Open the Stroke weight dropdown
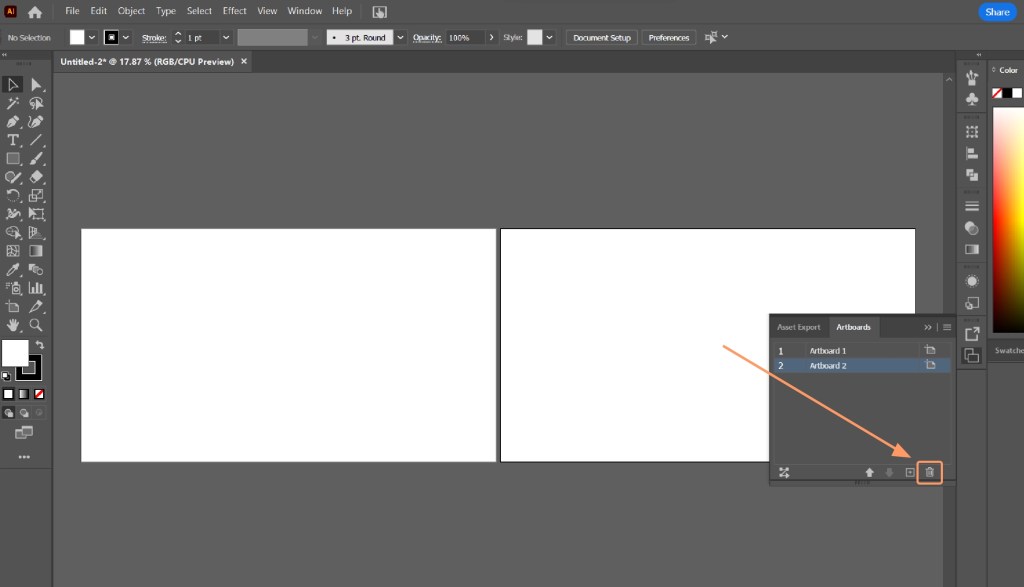 click(226, 37)
